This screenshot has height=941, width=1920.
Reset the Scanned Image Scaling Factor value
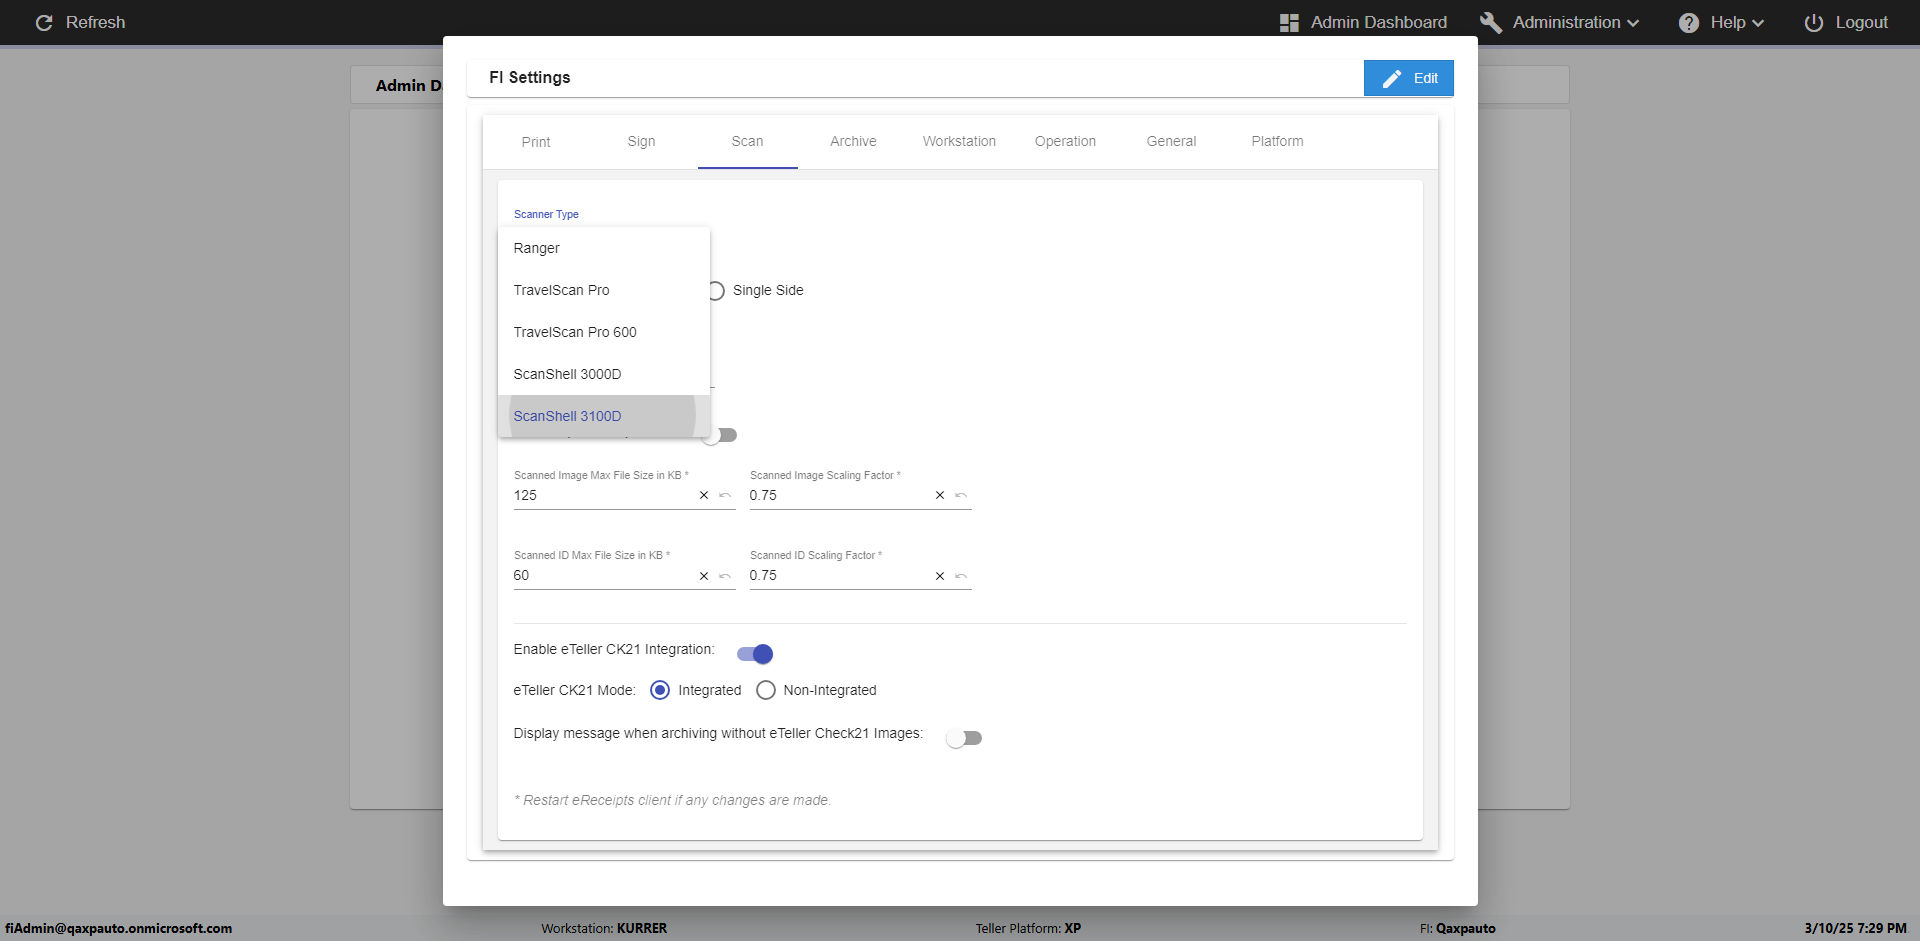click(961, 495)
